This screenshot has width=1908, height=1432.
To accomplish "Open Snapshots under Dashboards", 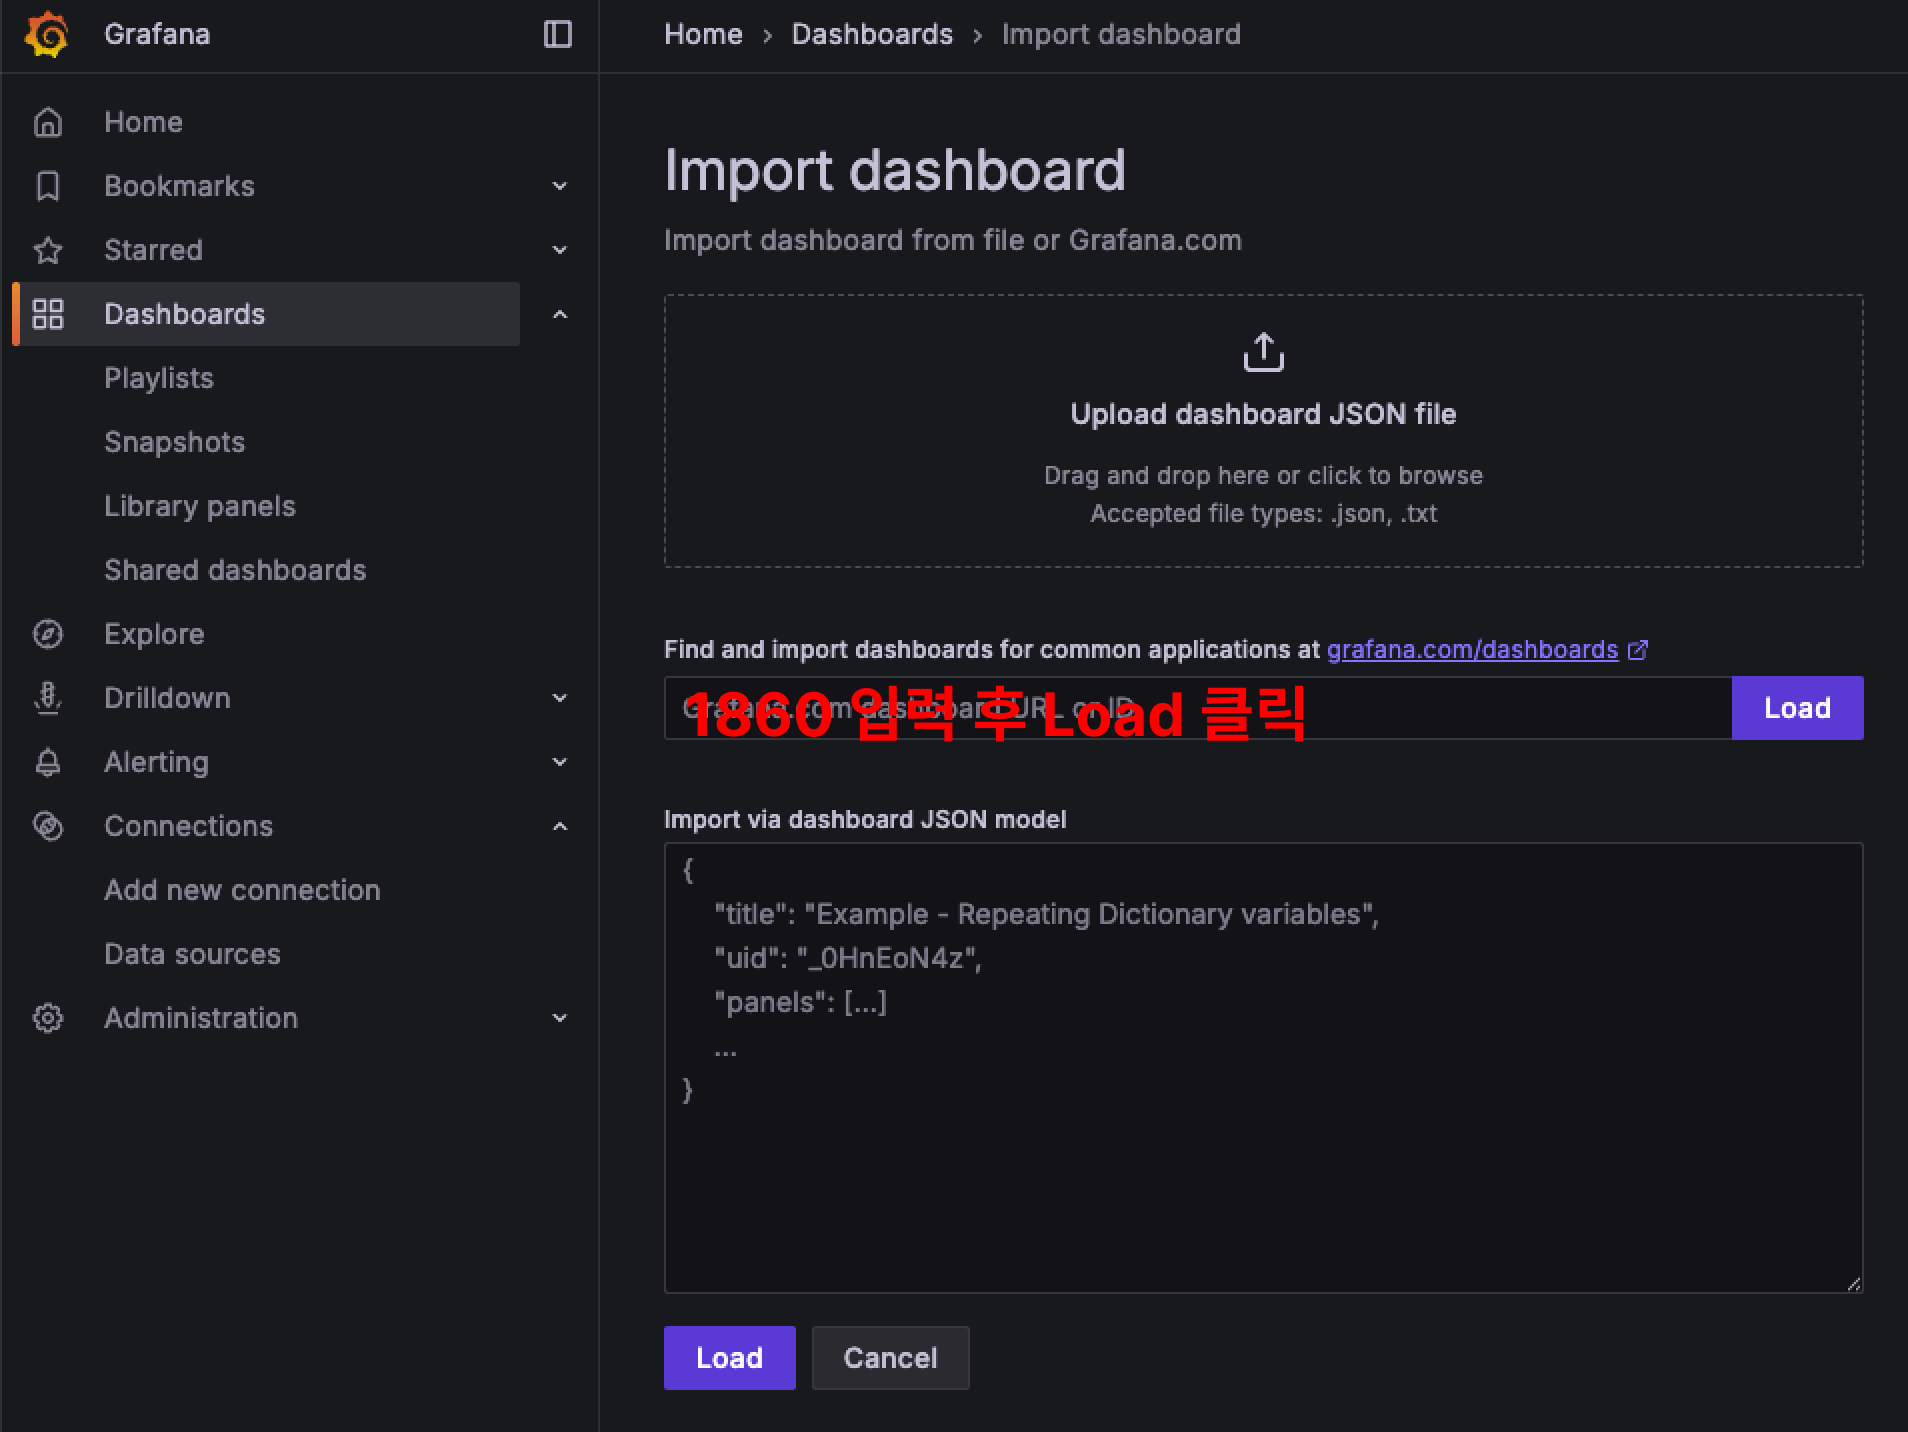I will coord(175,442).
